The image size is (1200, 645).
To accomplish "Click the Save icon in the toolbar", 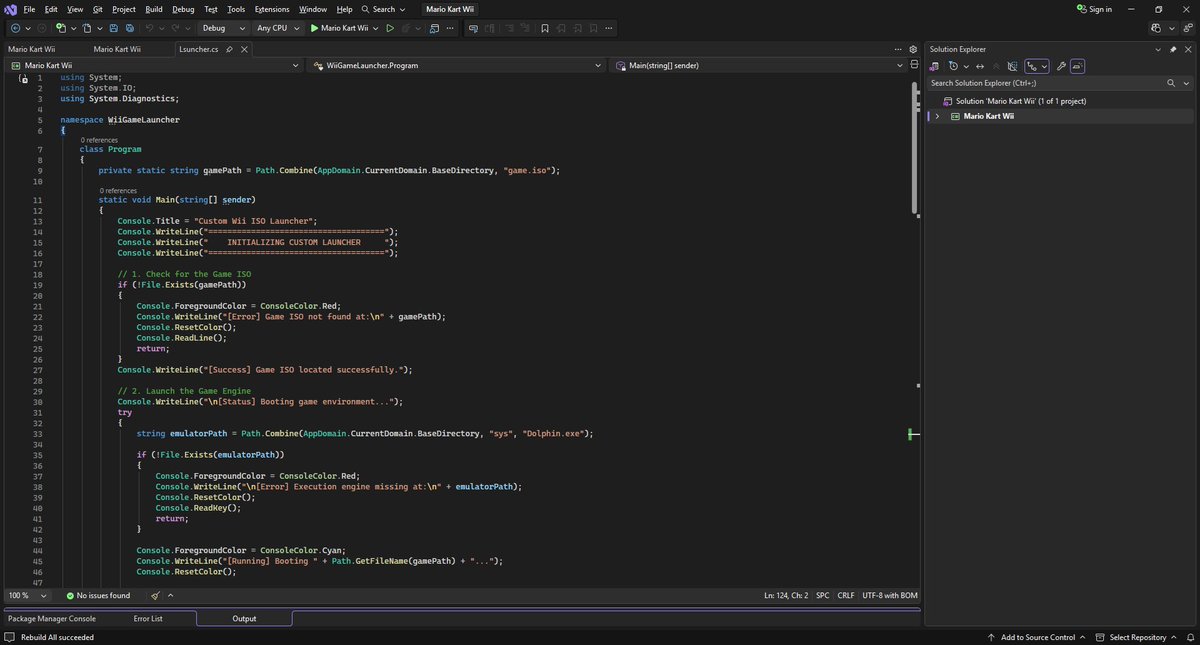I will point(114,28).
